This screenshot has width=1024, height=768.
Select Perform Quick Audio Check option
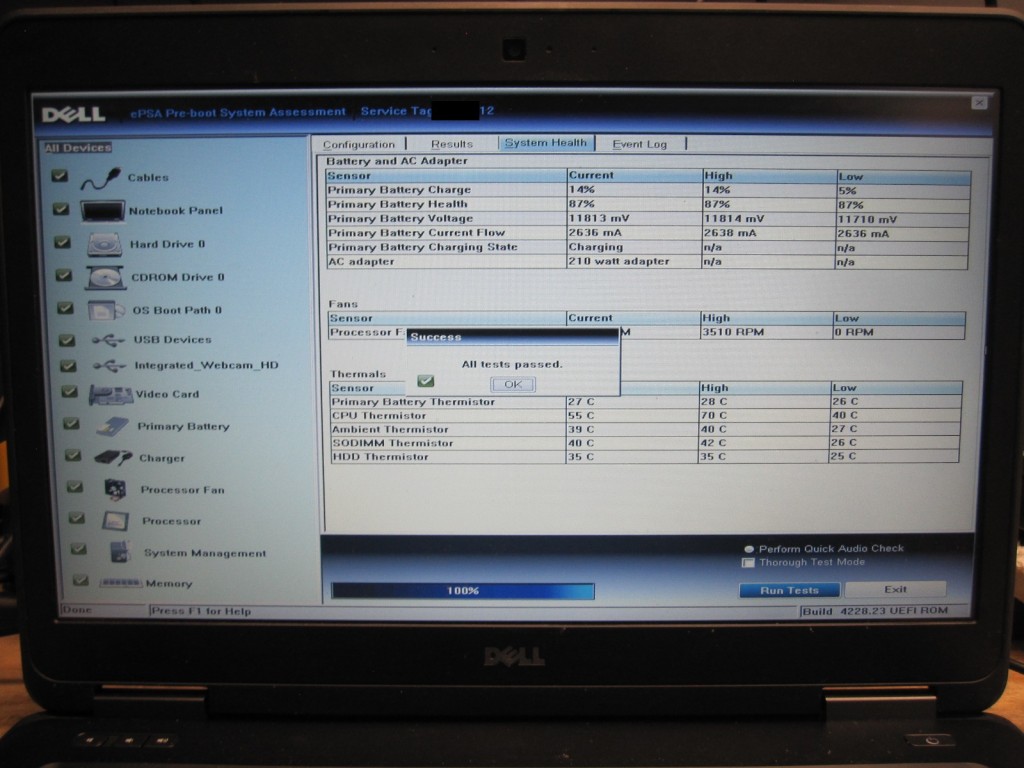tap(748, 549)
